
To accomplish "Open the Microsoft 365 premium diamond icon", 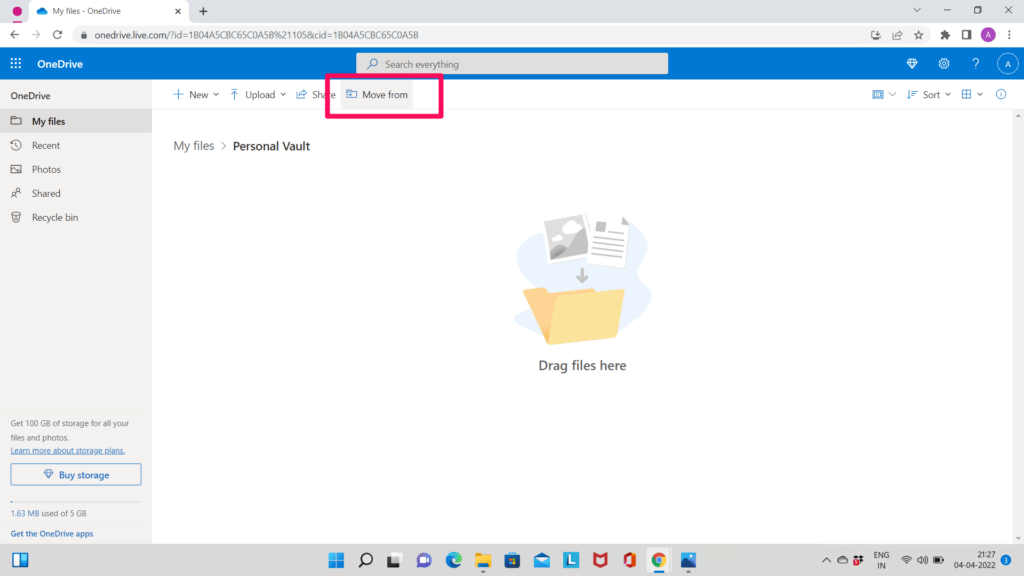I will coord(912,63).
